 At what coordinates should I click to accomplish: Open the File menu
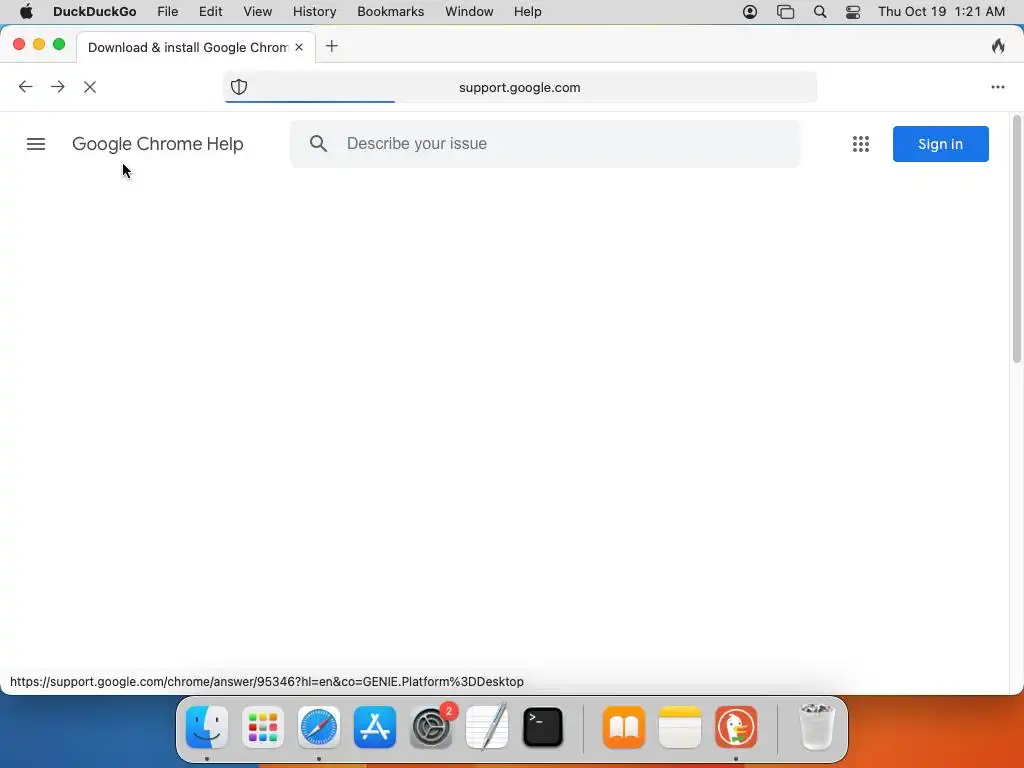tap(168, 12)
